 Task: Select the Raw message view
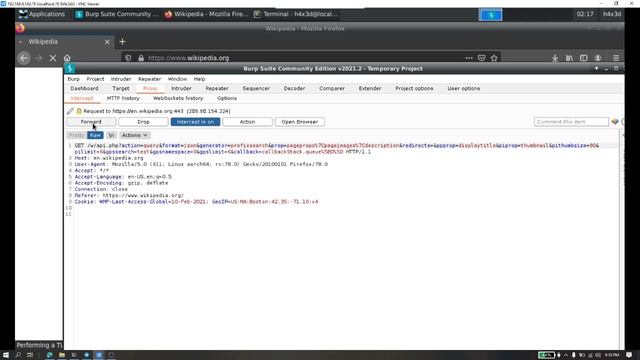[x=96, y=135]
